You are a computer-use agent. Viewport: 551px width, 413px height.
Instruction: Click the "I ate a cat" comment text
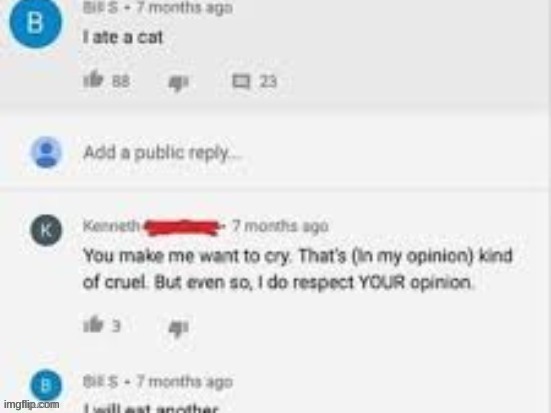[123, 37]
